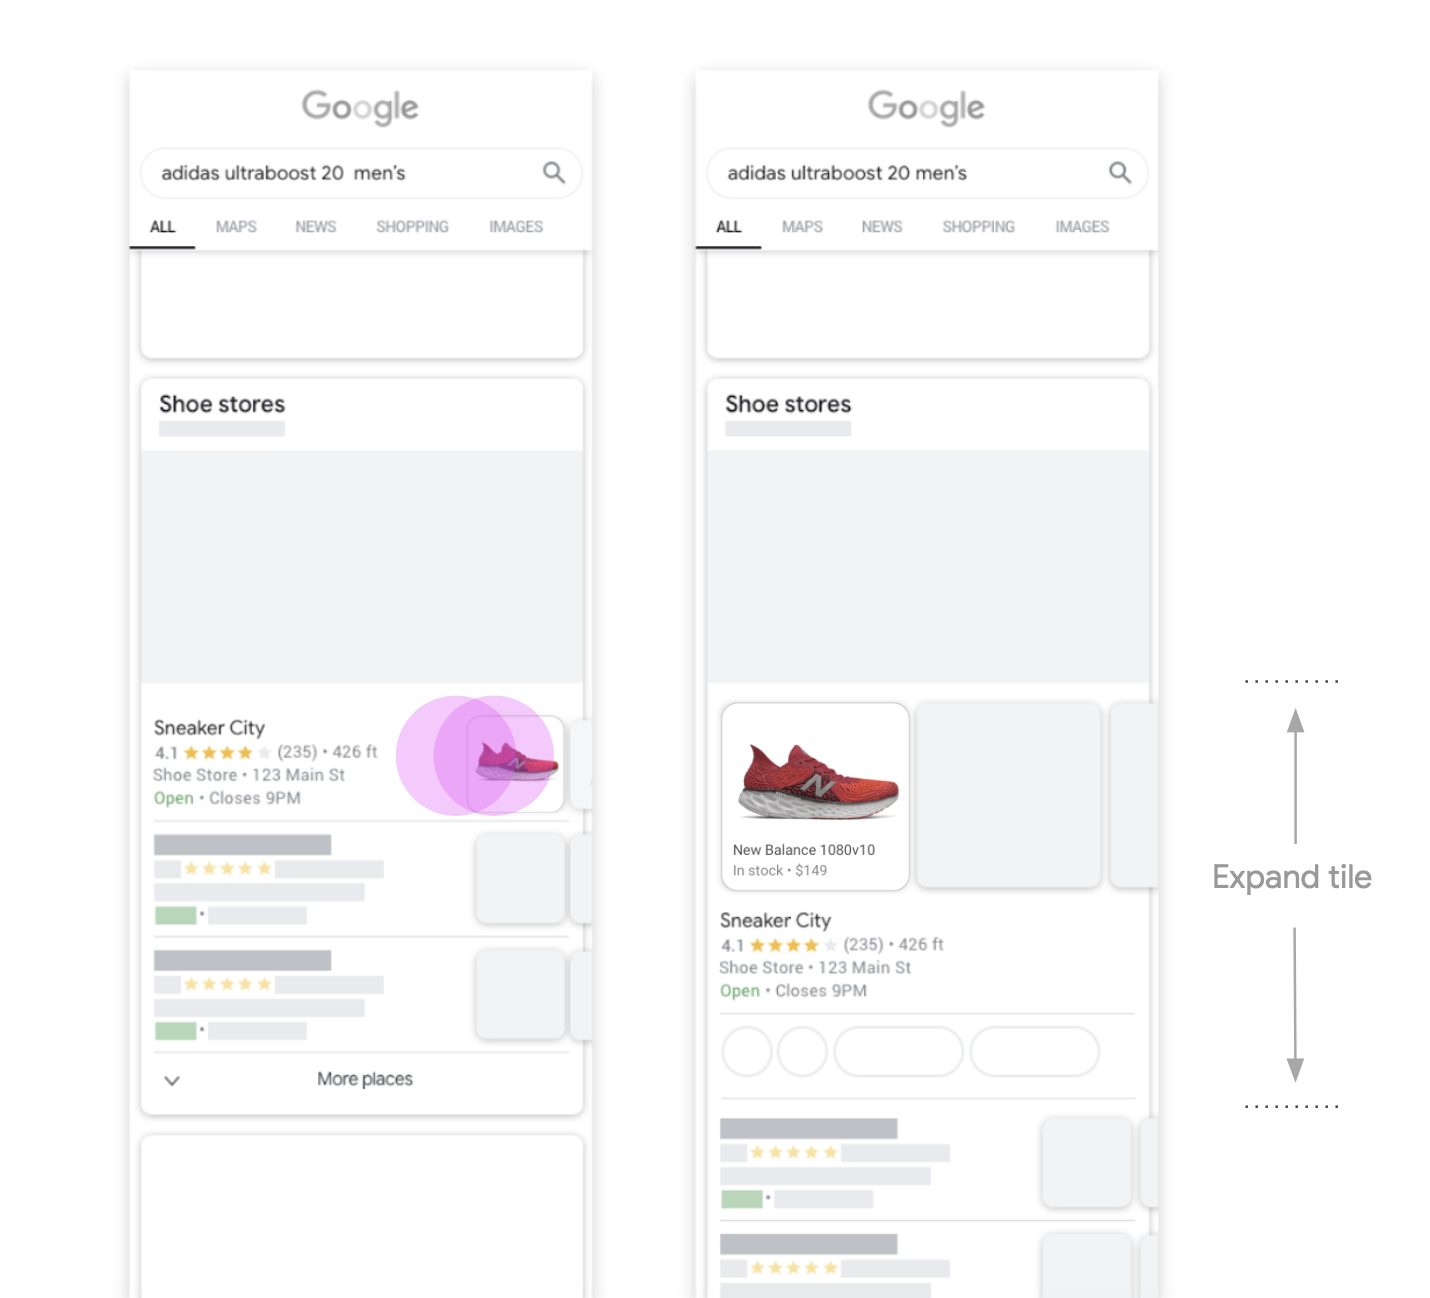Open the SHOPPING tab in left mockup
Image resolution: width=1430 pixels, height=1298 pixels.
click(412, 227)
